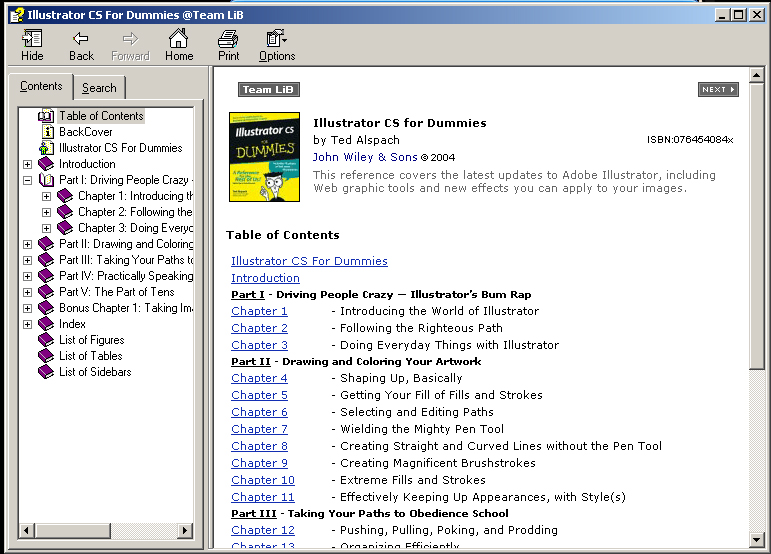Open the Chapter 10 link
Screen dimensions: 771x554
[263, 480]
